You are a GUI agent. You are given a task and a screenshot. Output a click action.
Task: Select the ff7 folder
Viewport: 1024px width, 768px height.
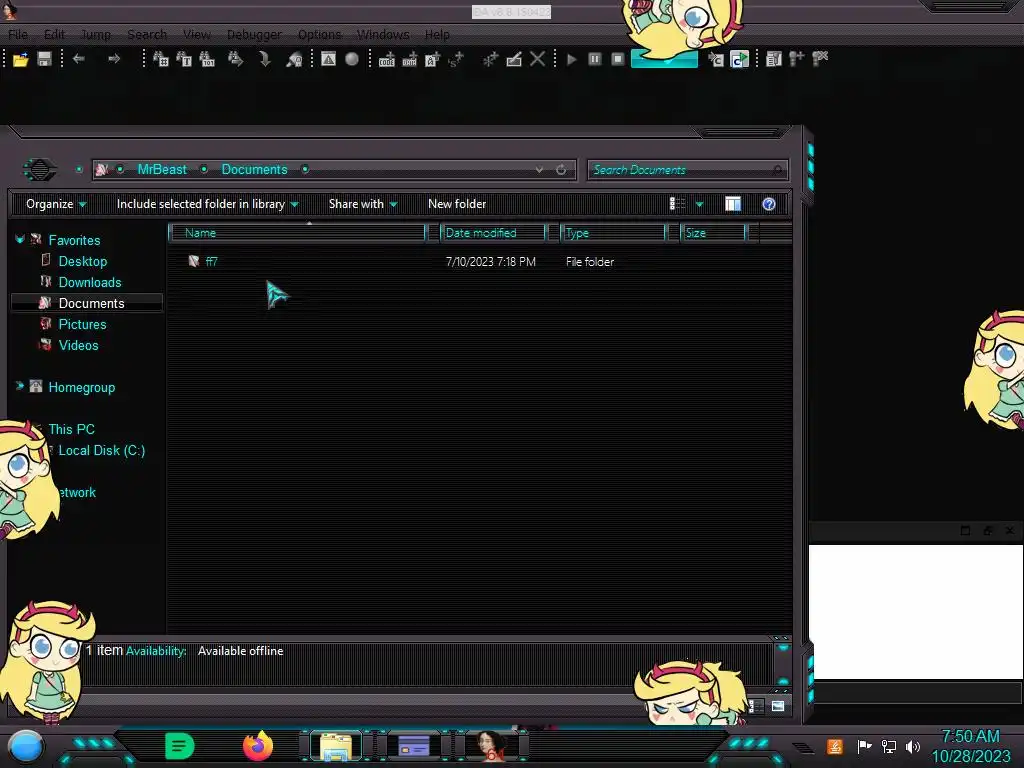tap(211, 261)
